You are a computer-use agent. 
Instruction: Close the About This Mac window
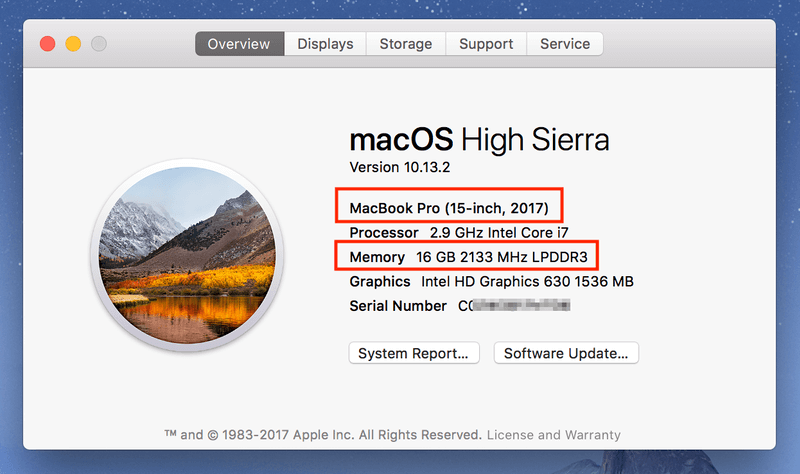(47, 44)
